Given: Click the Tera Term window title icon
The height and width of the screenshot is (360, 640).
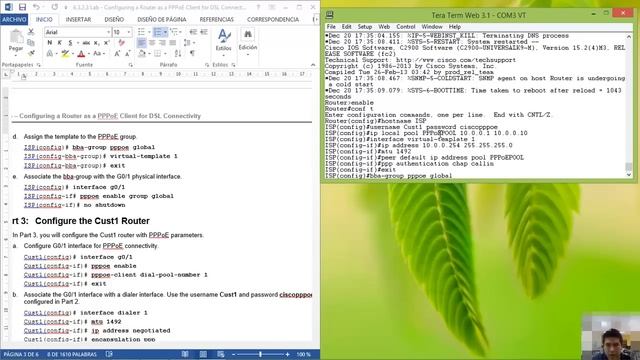Looking at the screenshot, I should [x=329, y=15].
